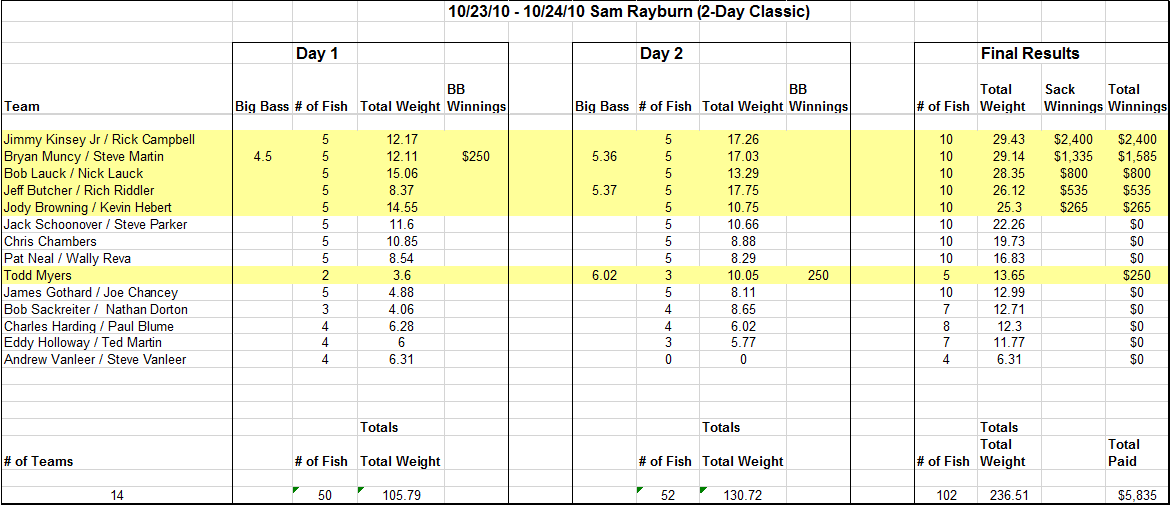Select 'Charles Harding / Paul Blume' cell
Viewport: 1173px width, 507px height.
[89, 327]
